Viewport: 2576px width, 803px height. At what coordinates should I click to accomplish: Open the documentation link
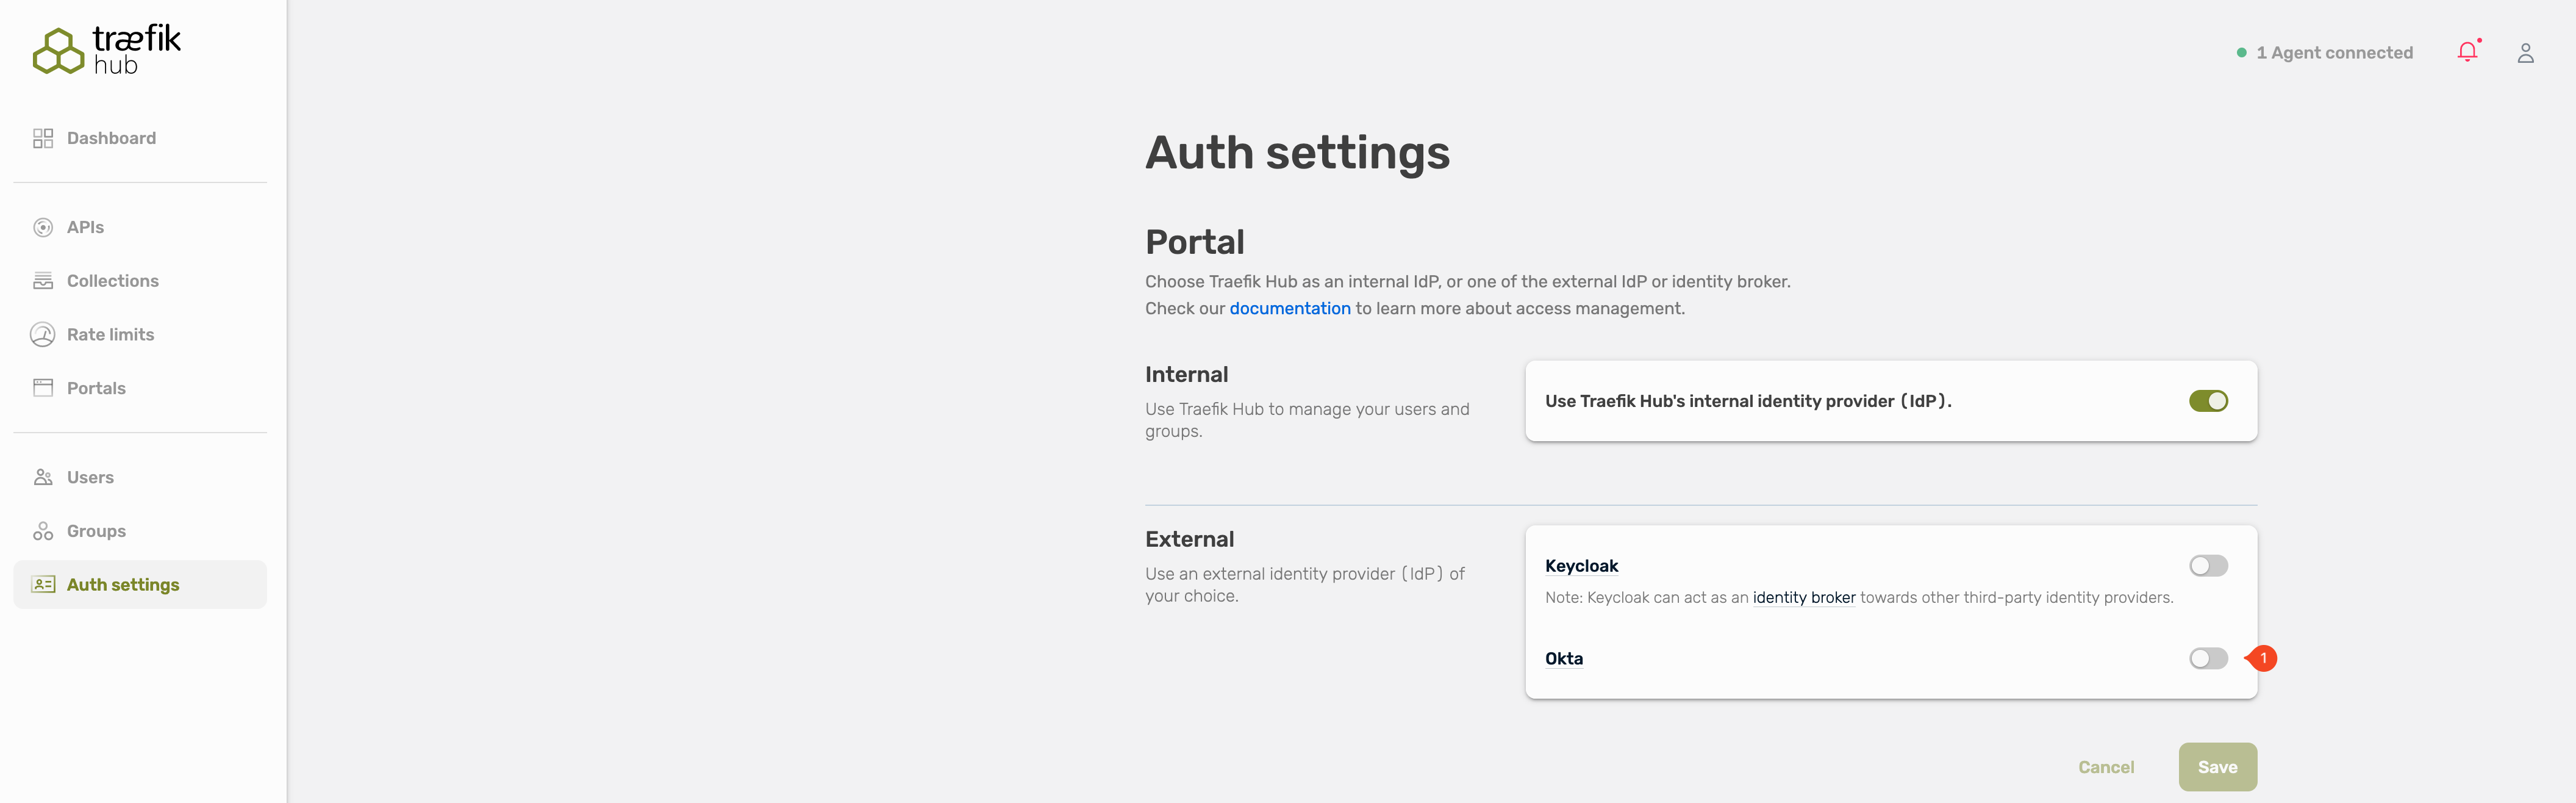point(1289,309)
